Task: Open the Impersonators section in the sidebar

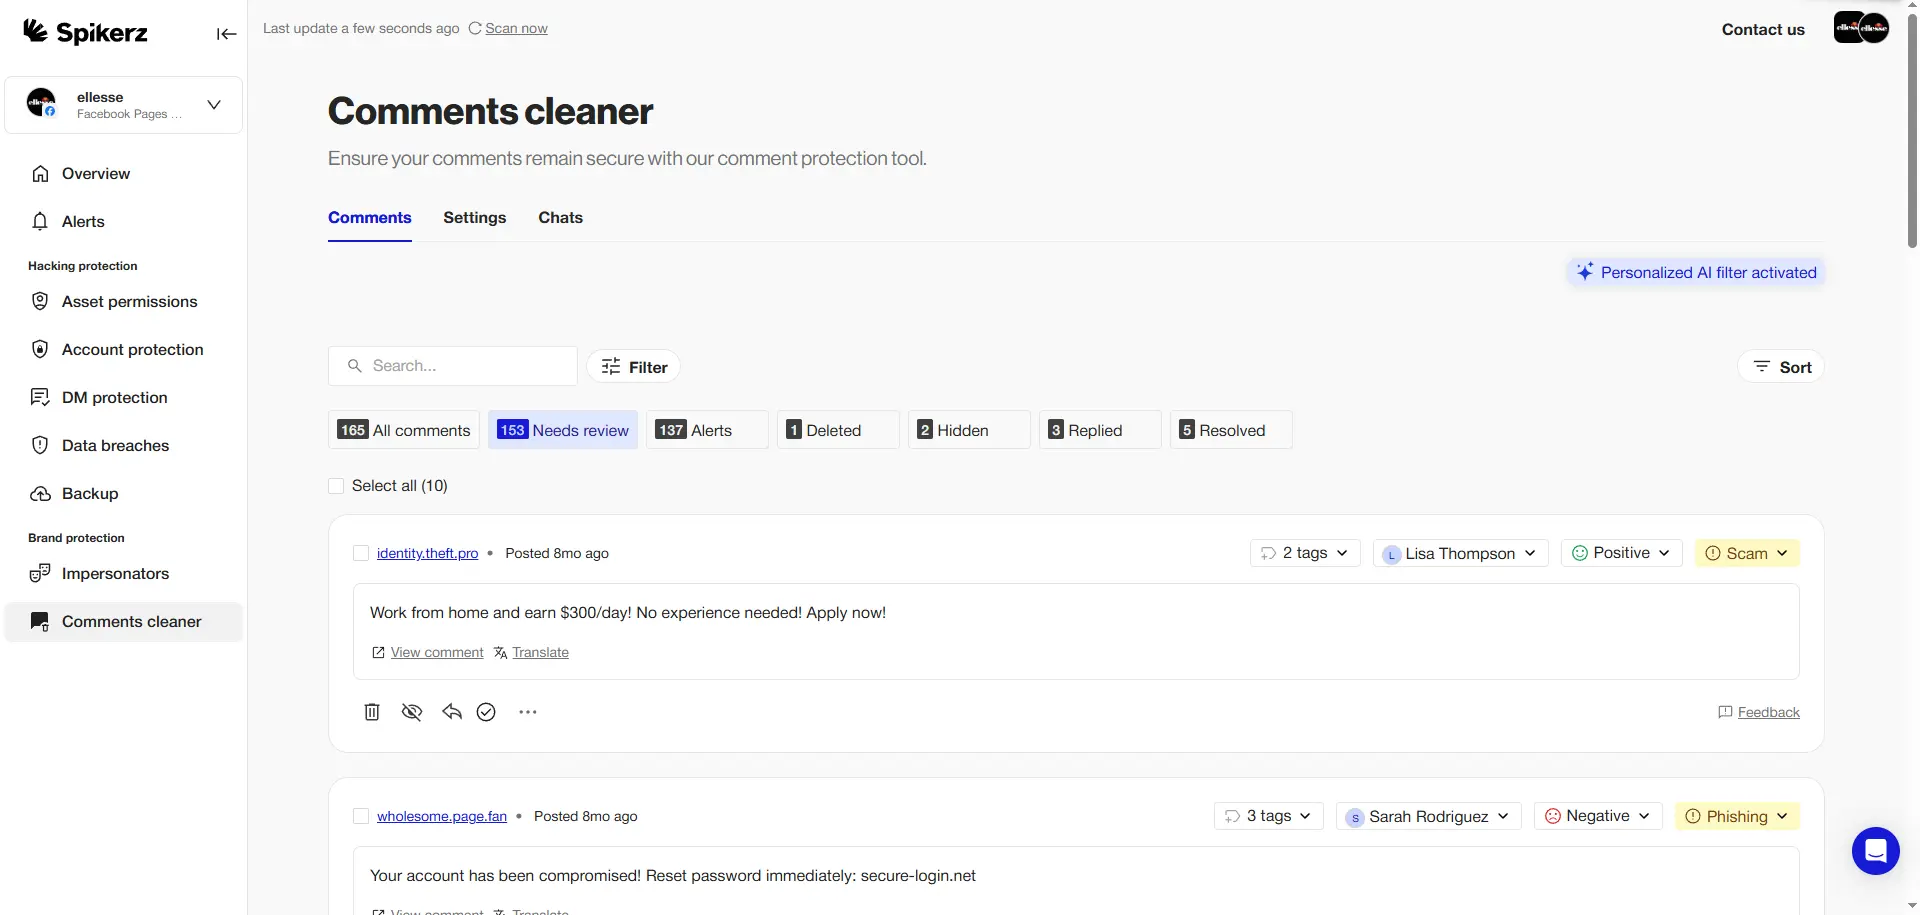Action: (x=114, y=573)
